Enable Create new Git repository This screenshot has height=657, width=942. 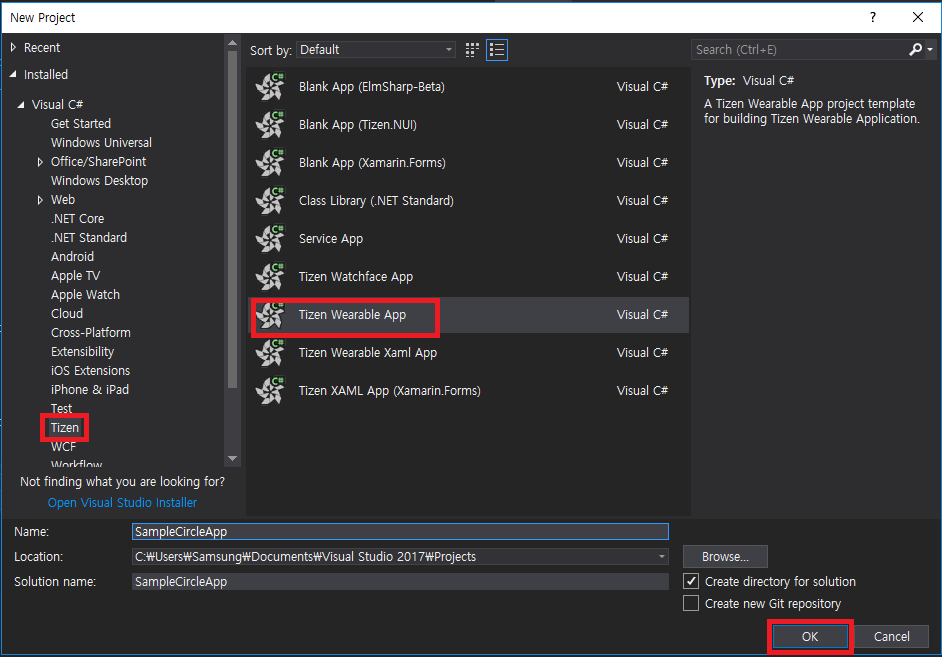pos(690,603)
